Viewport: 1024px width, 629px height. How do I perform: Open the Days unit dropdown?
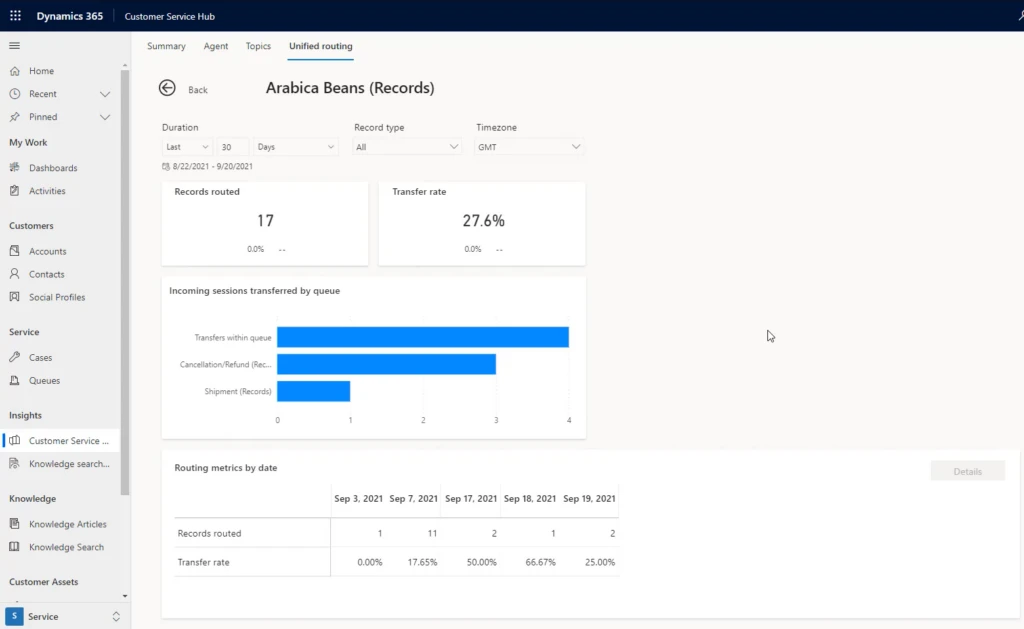[x=296, y=147]
